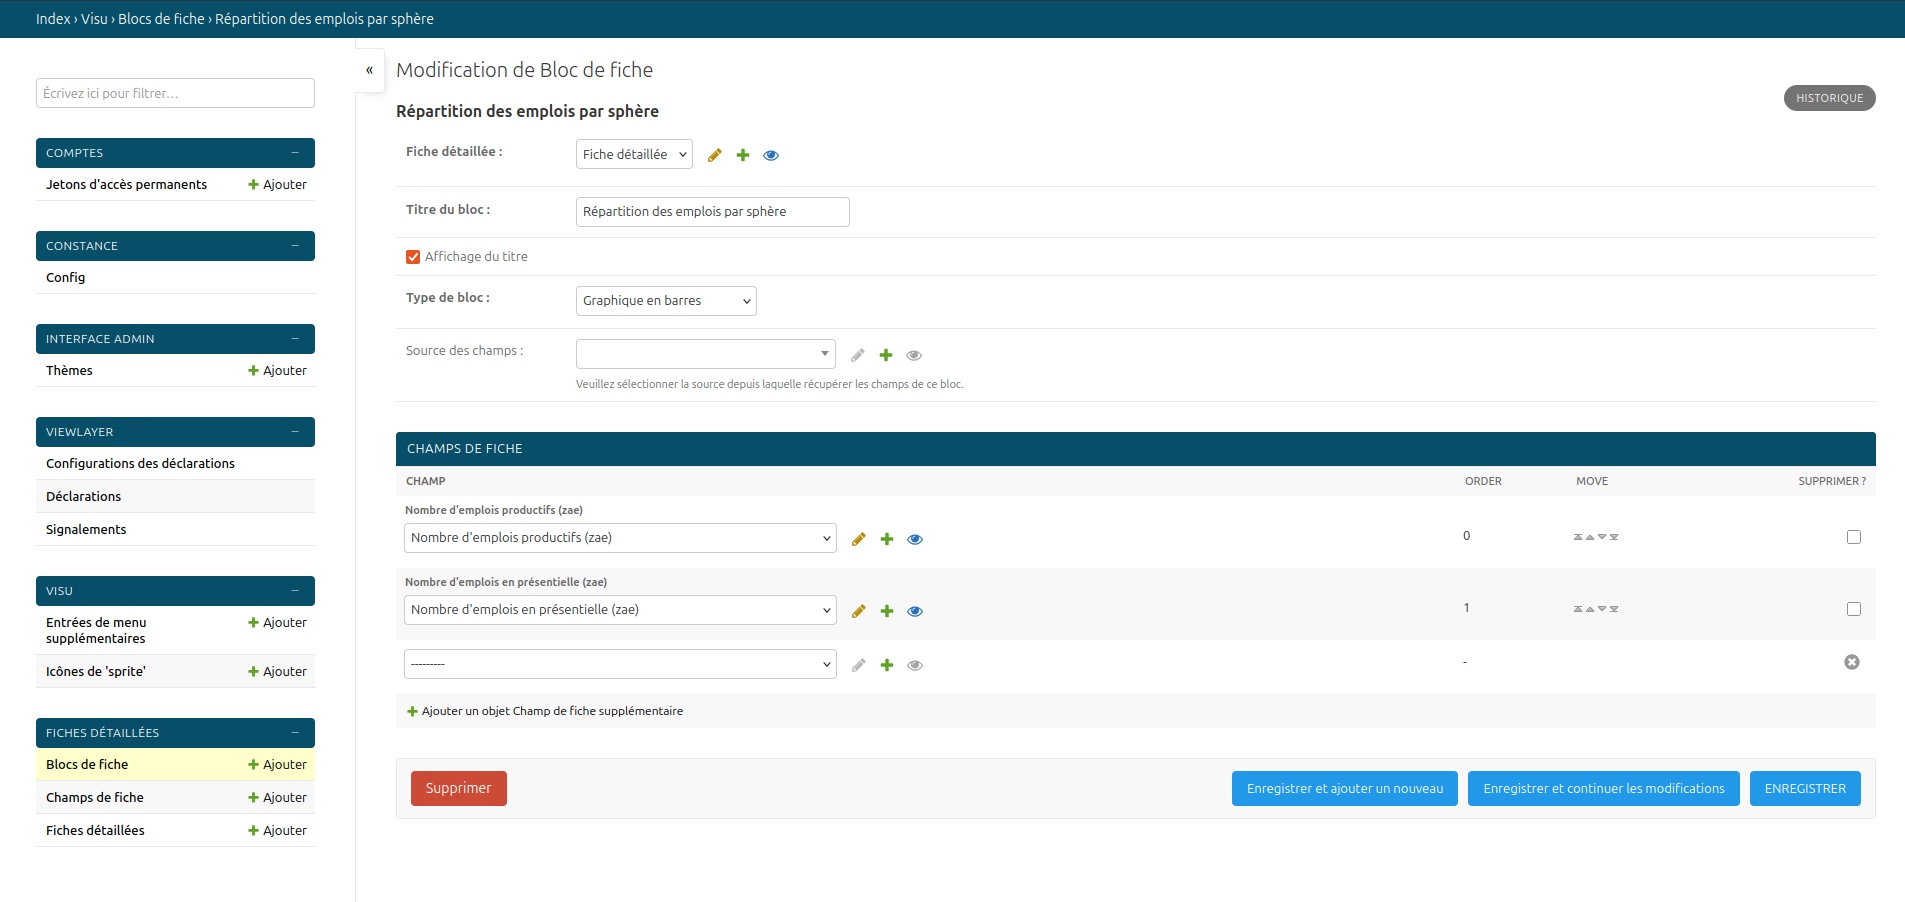View the selected Fiche détaillée with the eye icon
This screenshot has height=902, width=1905.
(771, 155)
